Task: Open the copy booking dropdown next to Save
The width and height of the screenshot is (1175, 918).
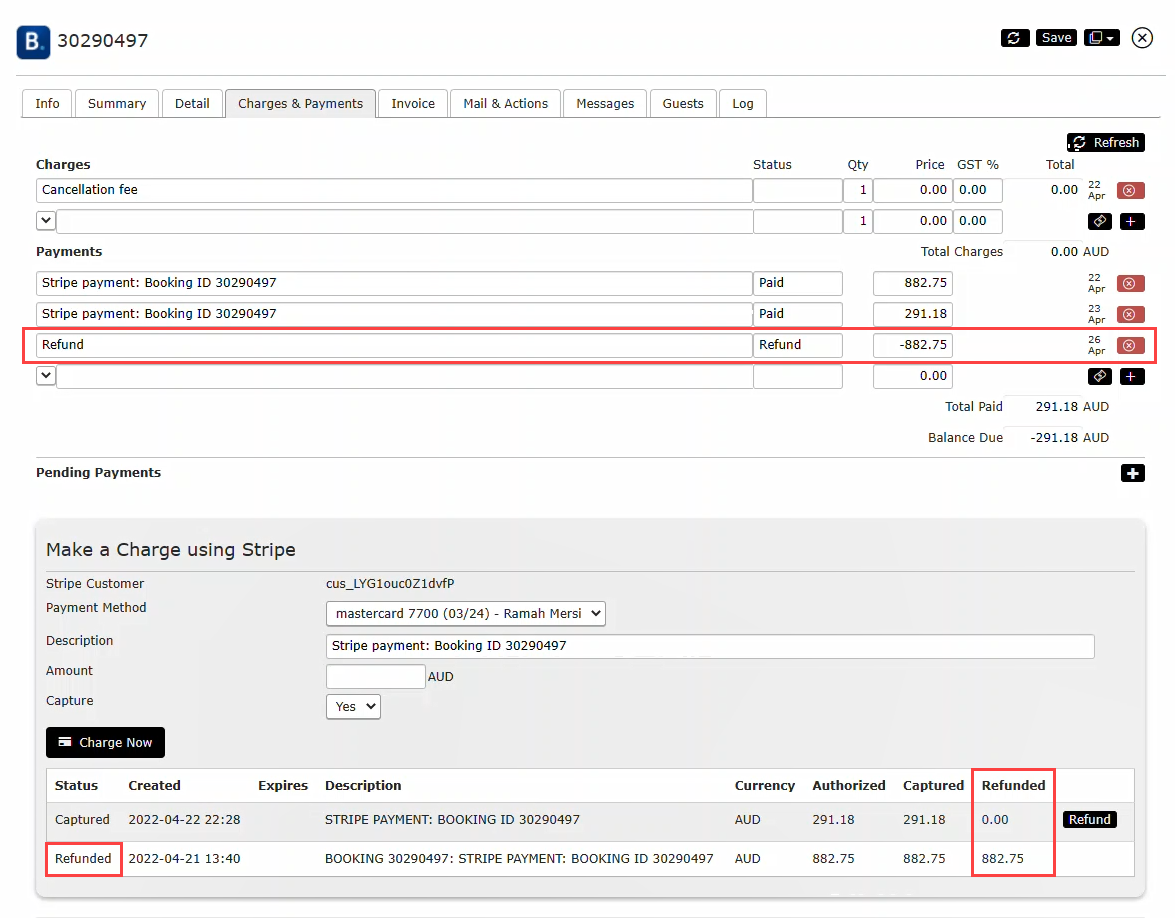Action: pos(1101,38)
